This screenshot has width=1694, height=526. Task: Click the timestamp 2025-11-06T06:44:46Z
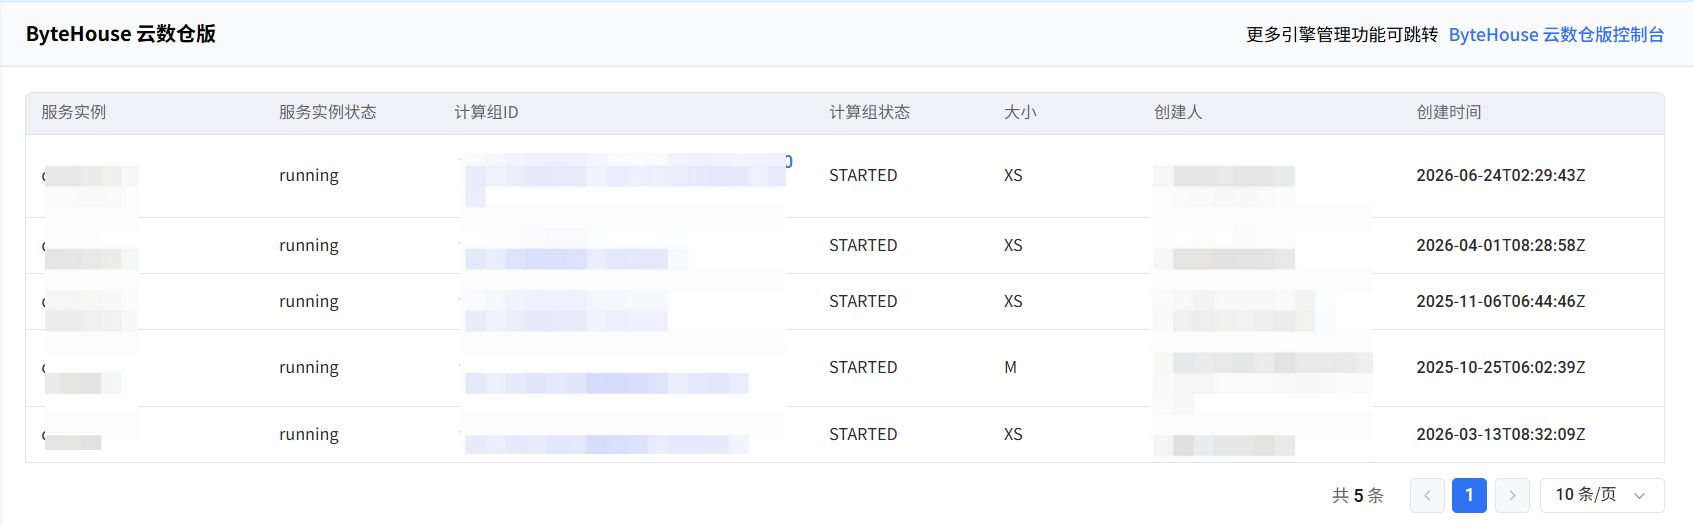(1500, 301)
